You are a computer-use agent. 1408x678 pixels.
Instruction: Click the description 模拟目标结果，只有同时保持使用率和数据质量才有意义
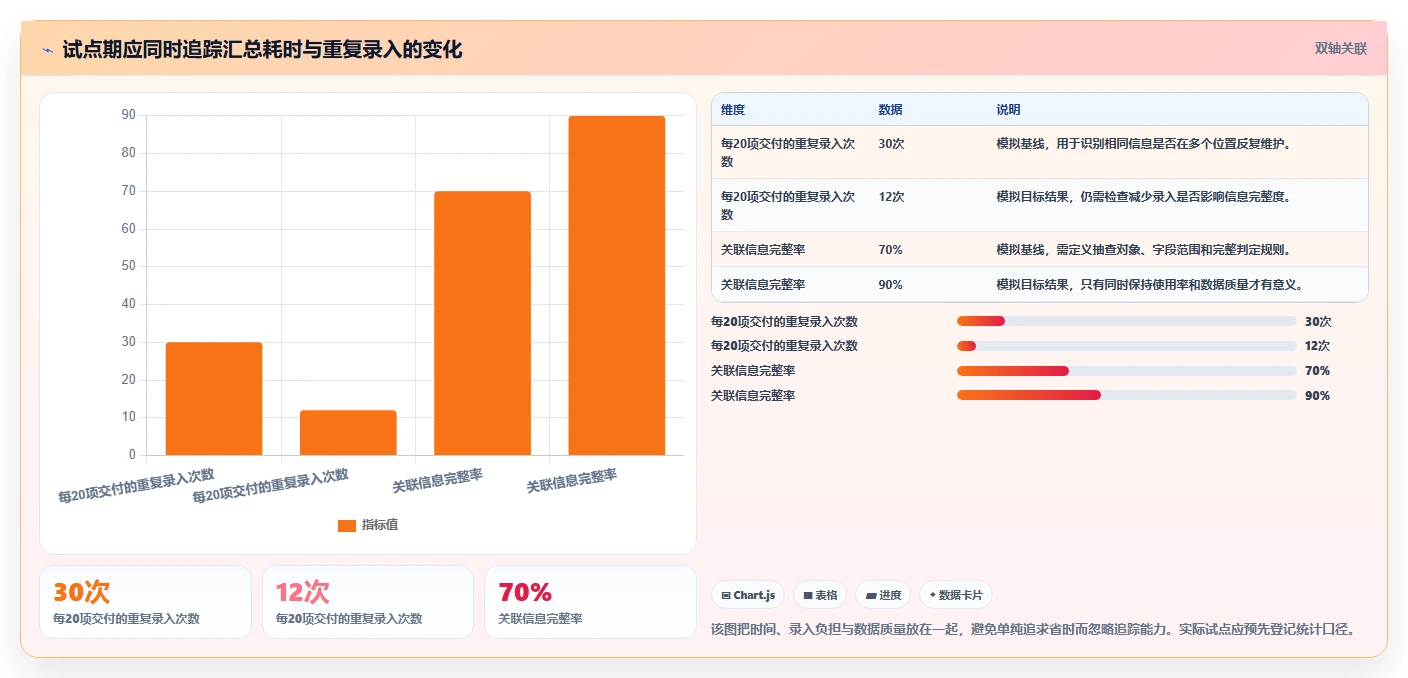(1149, 285)
